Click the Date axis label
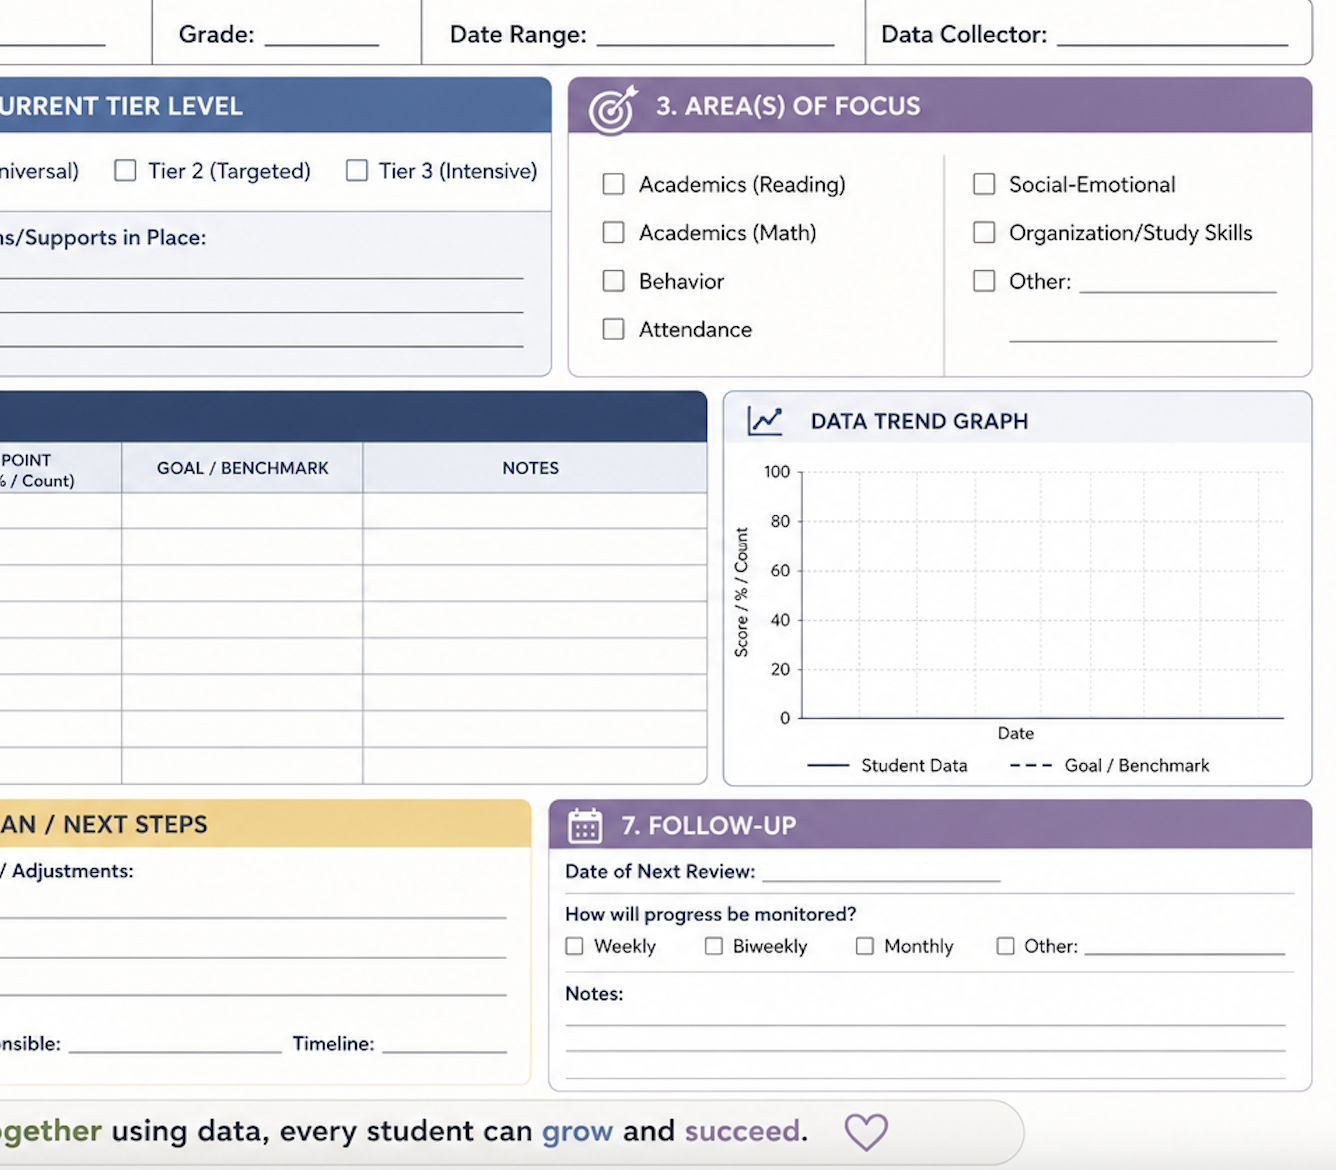This screenshot has height=1170, width=1336. [x=1015, y=733]
